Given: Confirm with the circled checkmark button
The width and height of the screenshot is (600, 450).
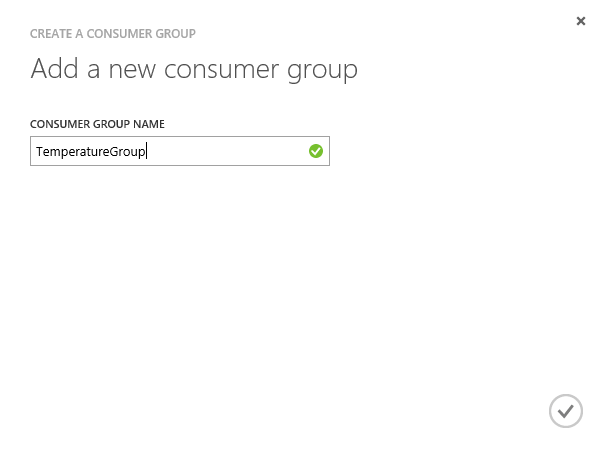Looking at the screenshot, I should (x=566, y=411).
